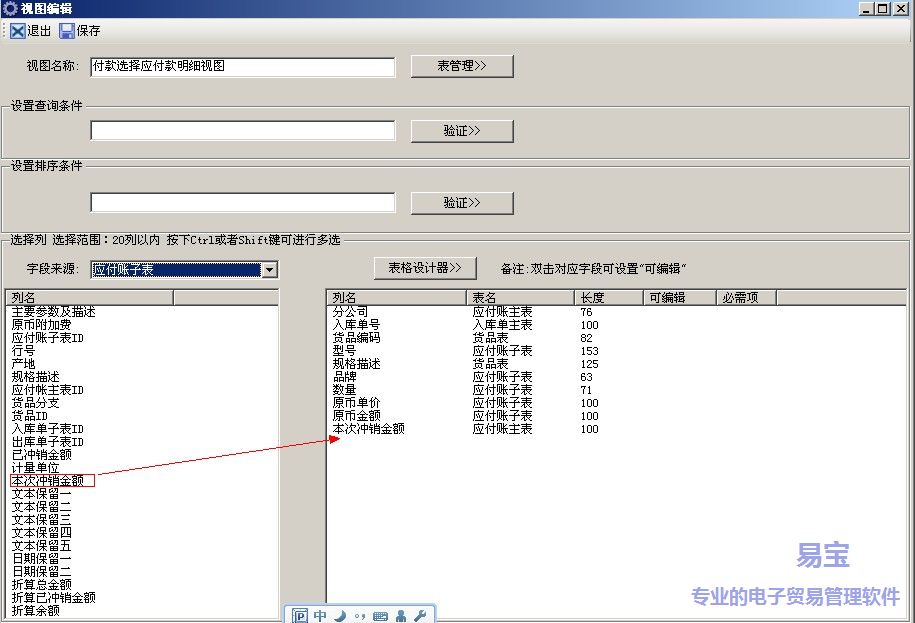Select the 货品编码 row in right table
Screen dimensions: 915x623
click(x=356, y=338)
